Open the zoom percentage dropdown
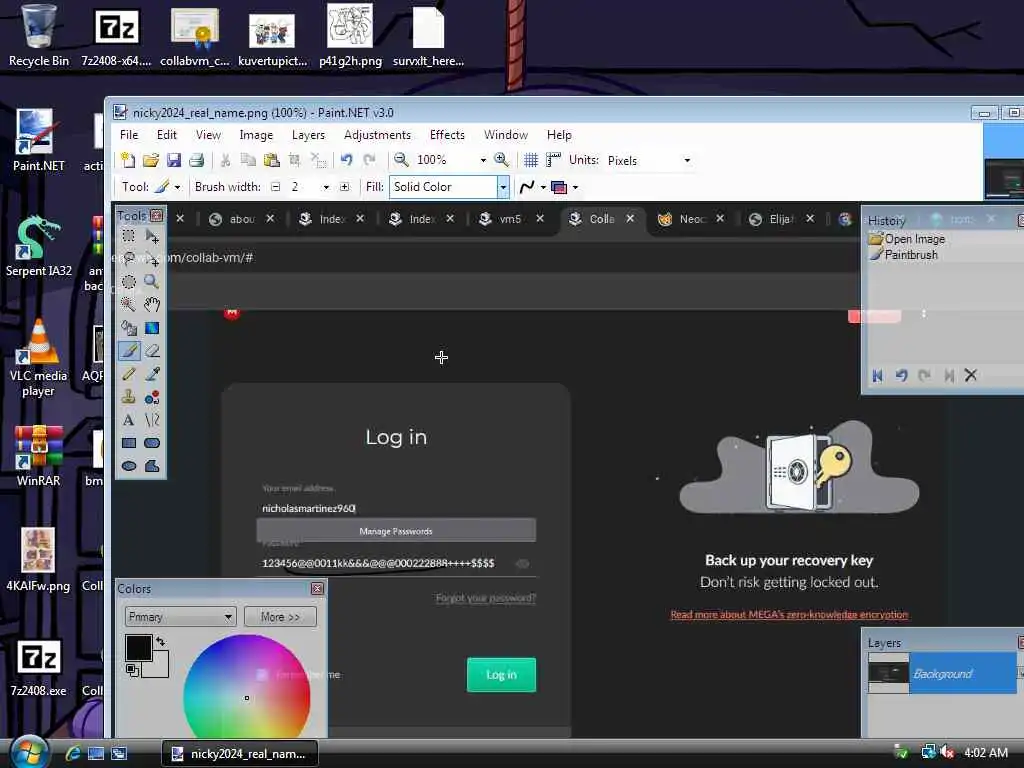This screenshot has width=1024, height=768. (483, 160)
